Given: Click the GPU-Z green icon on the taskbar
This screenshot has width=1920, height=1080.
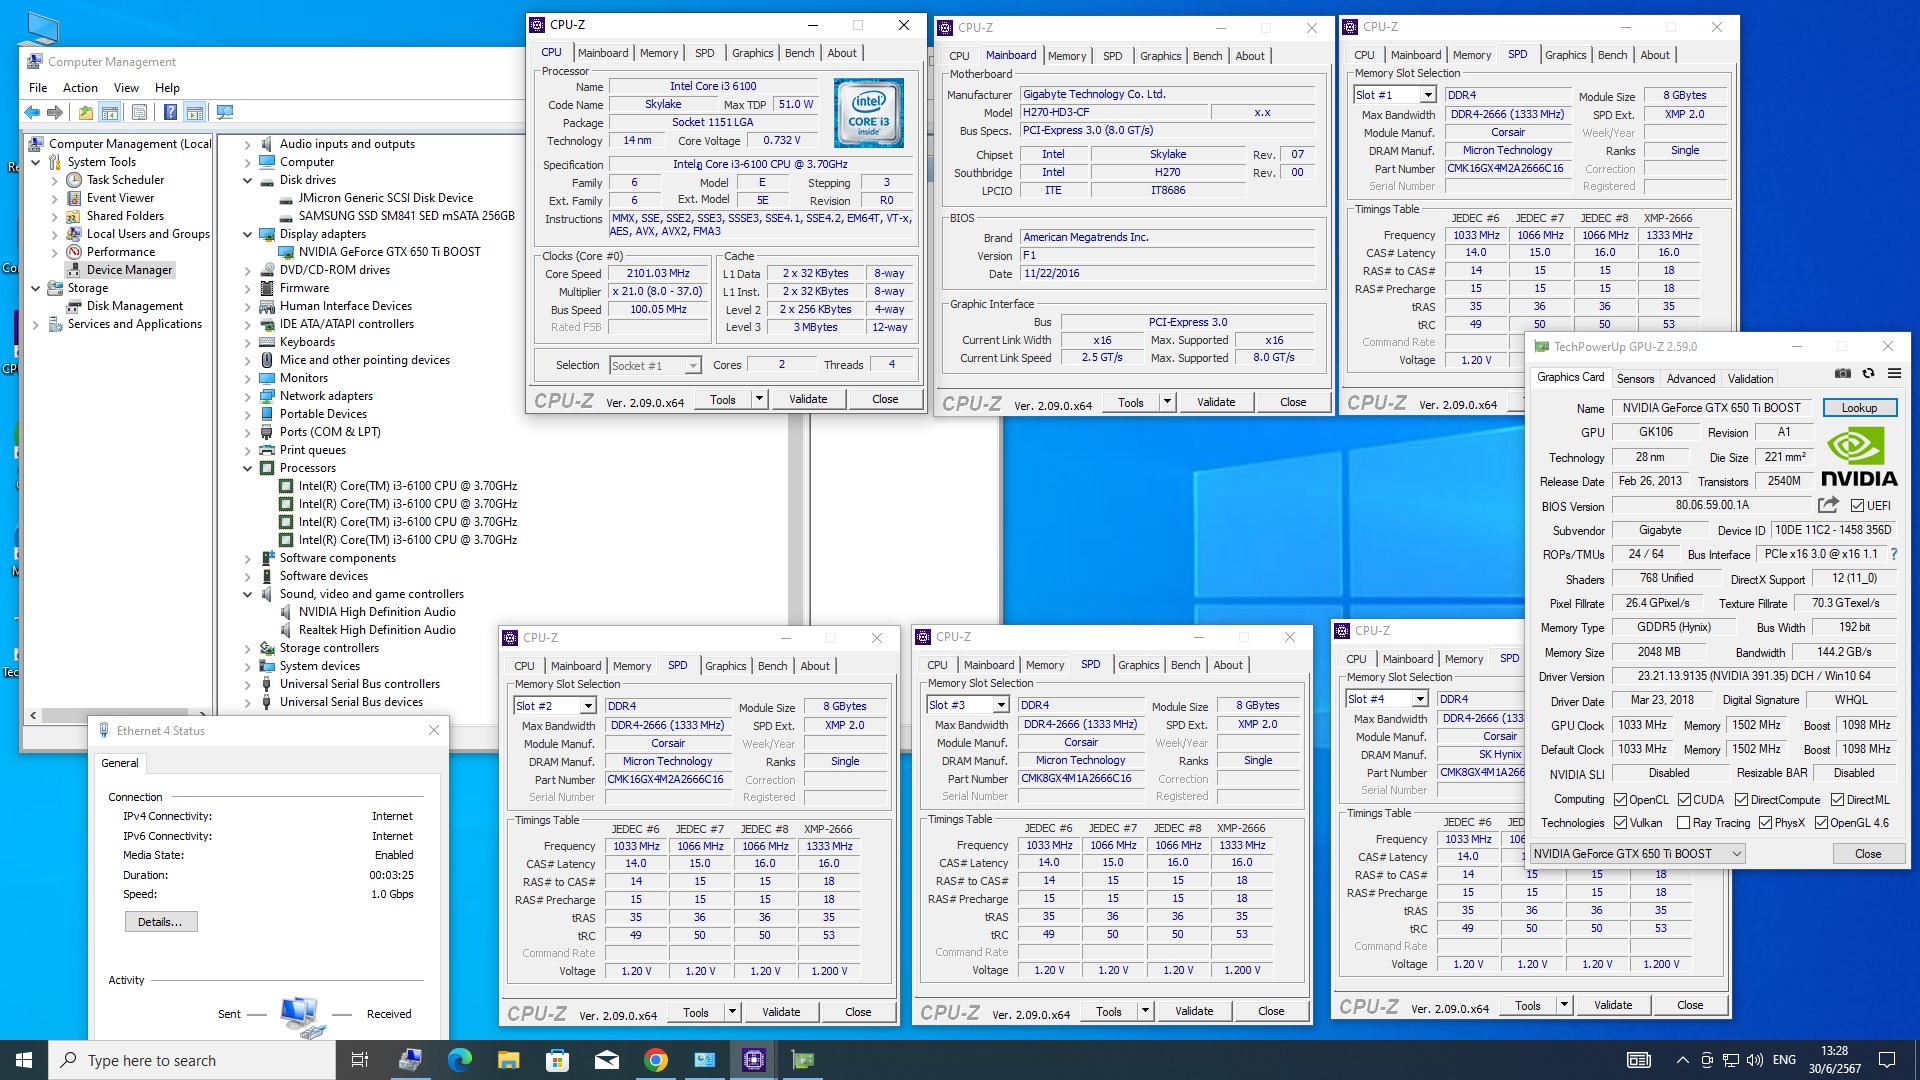Looking at the screenshot, I should click(802, 1060).
